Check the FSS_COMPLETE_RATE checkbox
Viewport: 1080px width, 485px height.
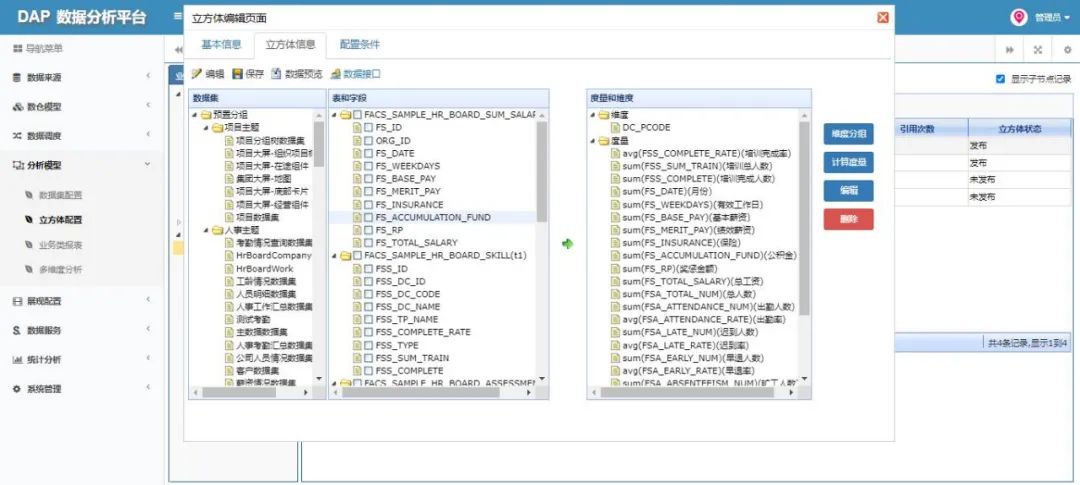tap(368, 332)
